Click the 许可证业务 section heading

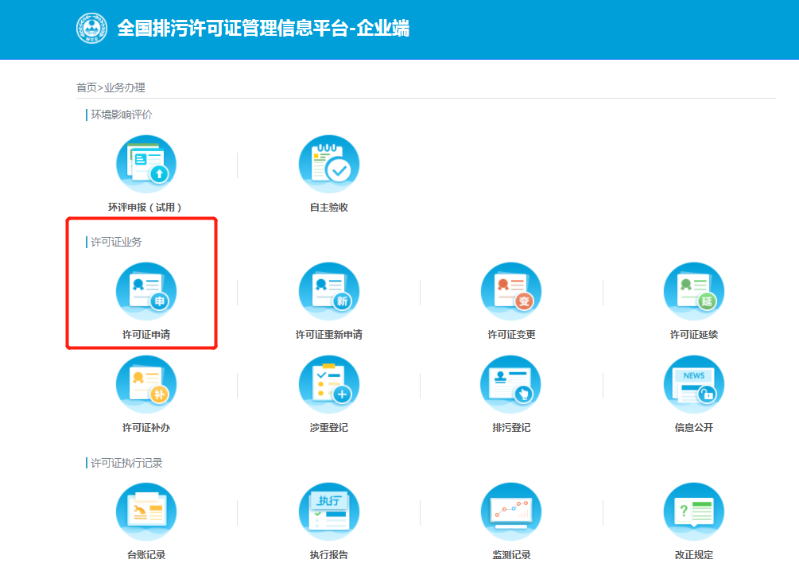(x=117, y=242)
